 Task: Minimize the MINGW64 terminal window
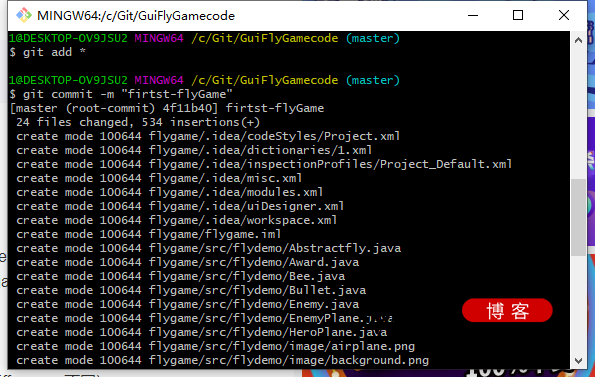(473, 15)
